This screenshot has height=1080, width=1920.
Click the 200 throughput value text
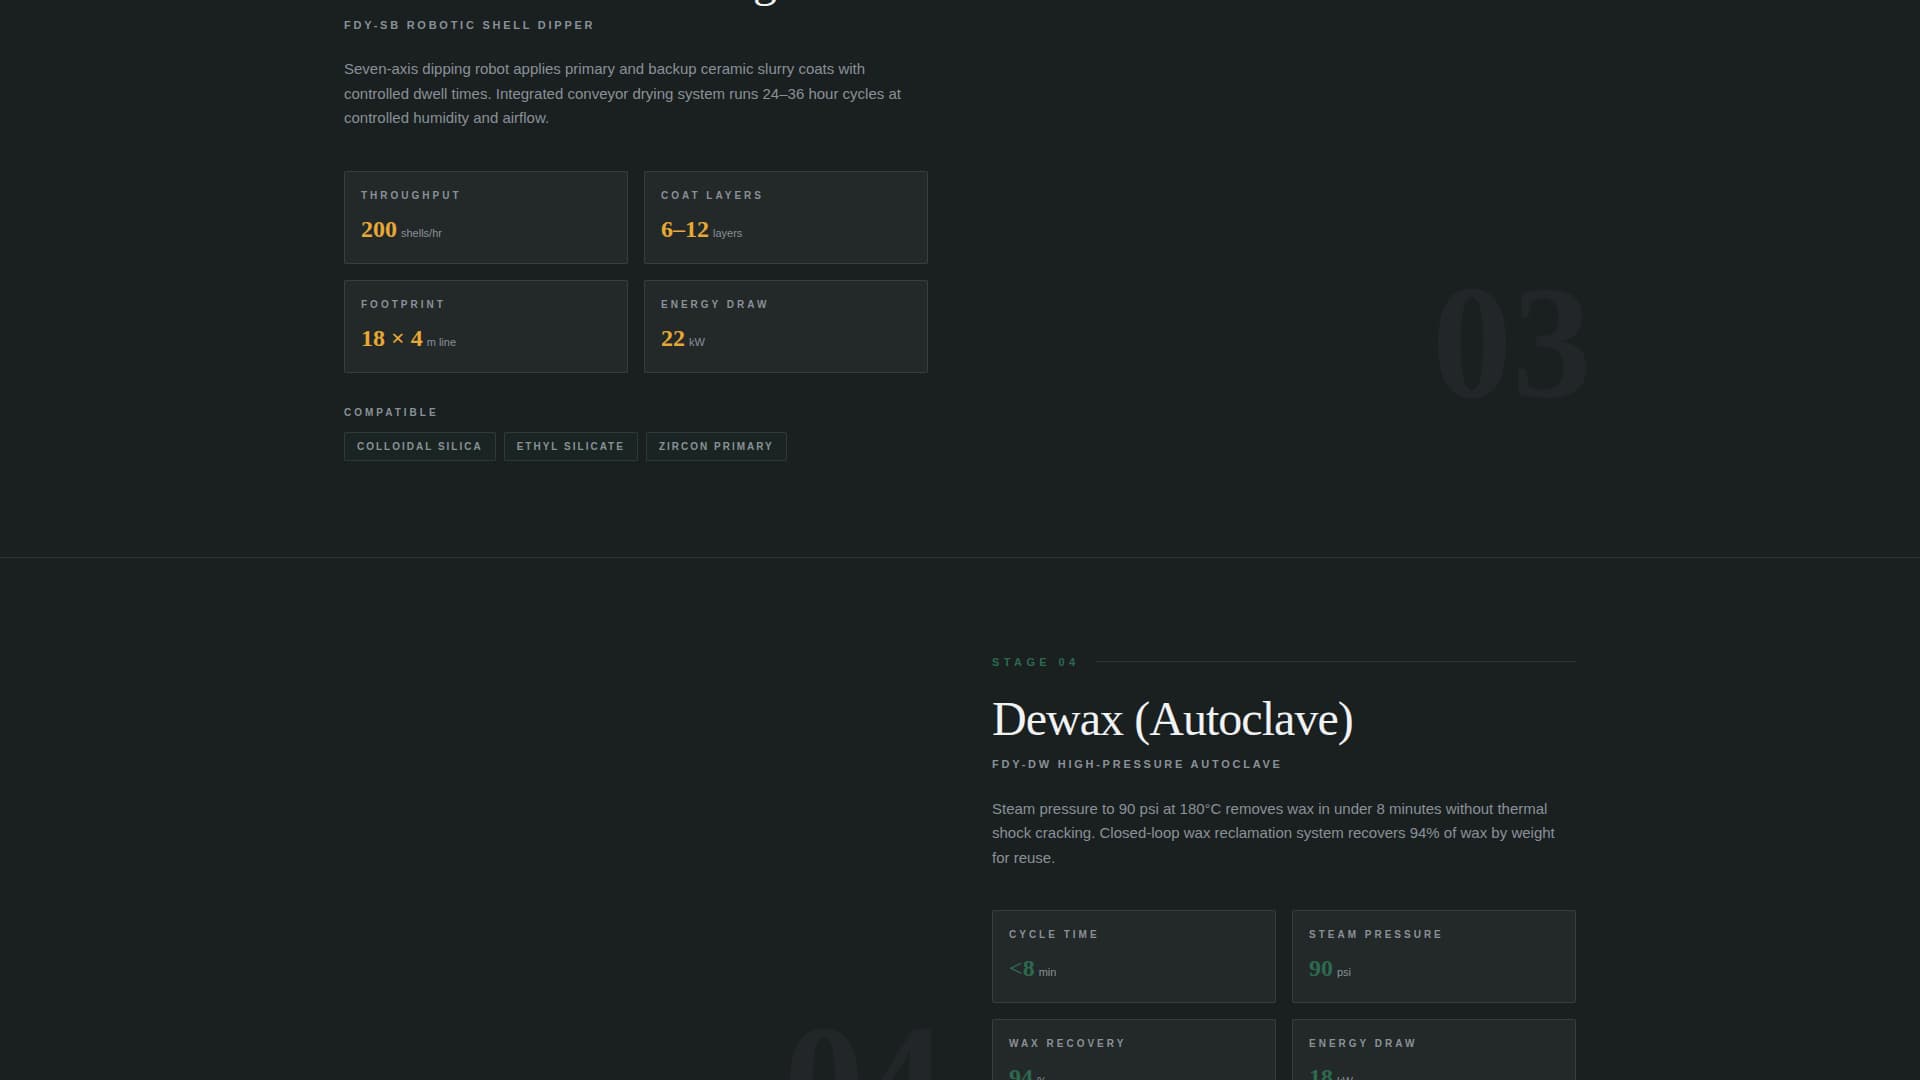click(x=378, y=229)
